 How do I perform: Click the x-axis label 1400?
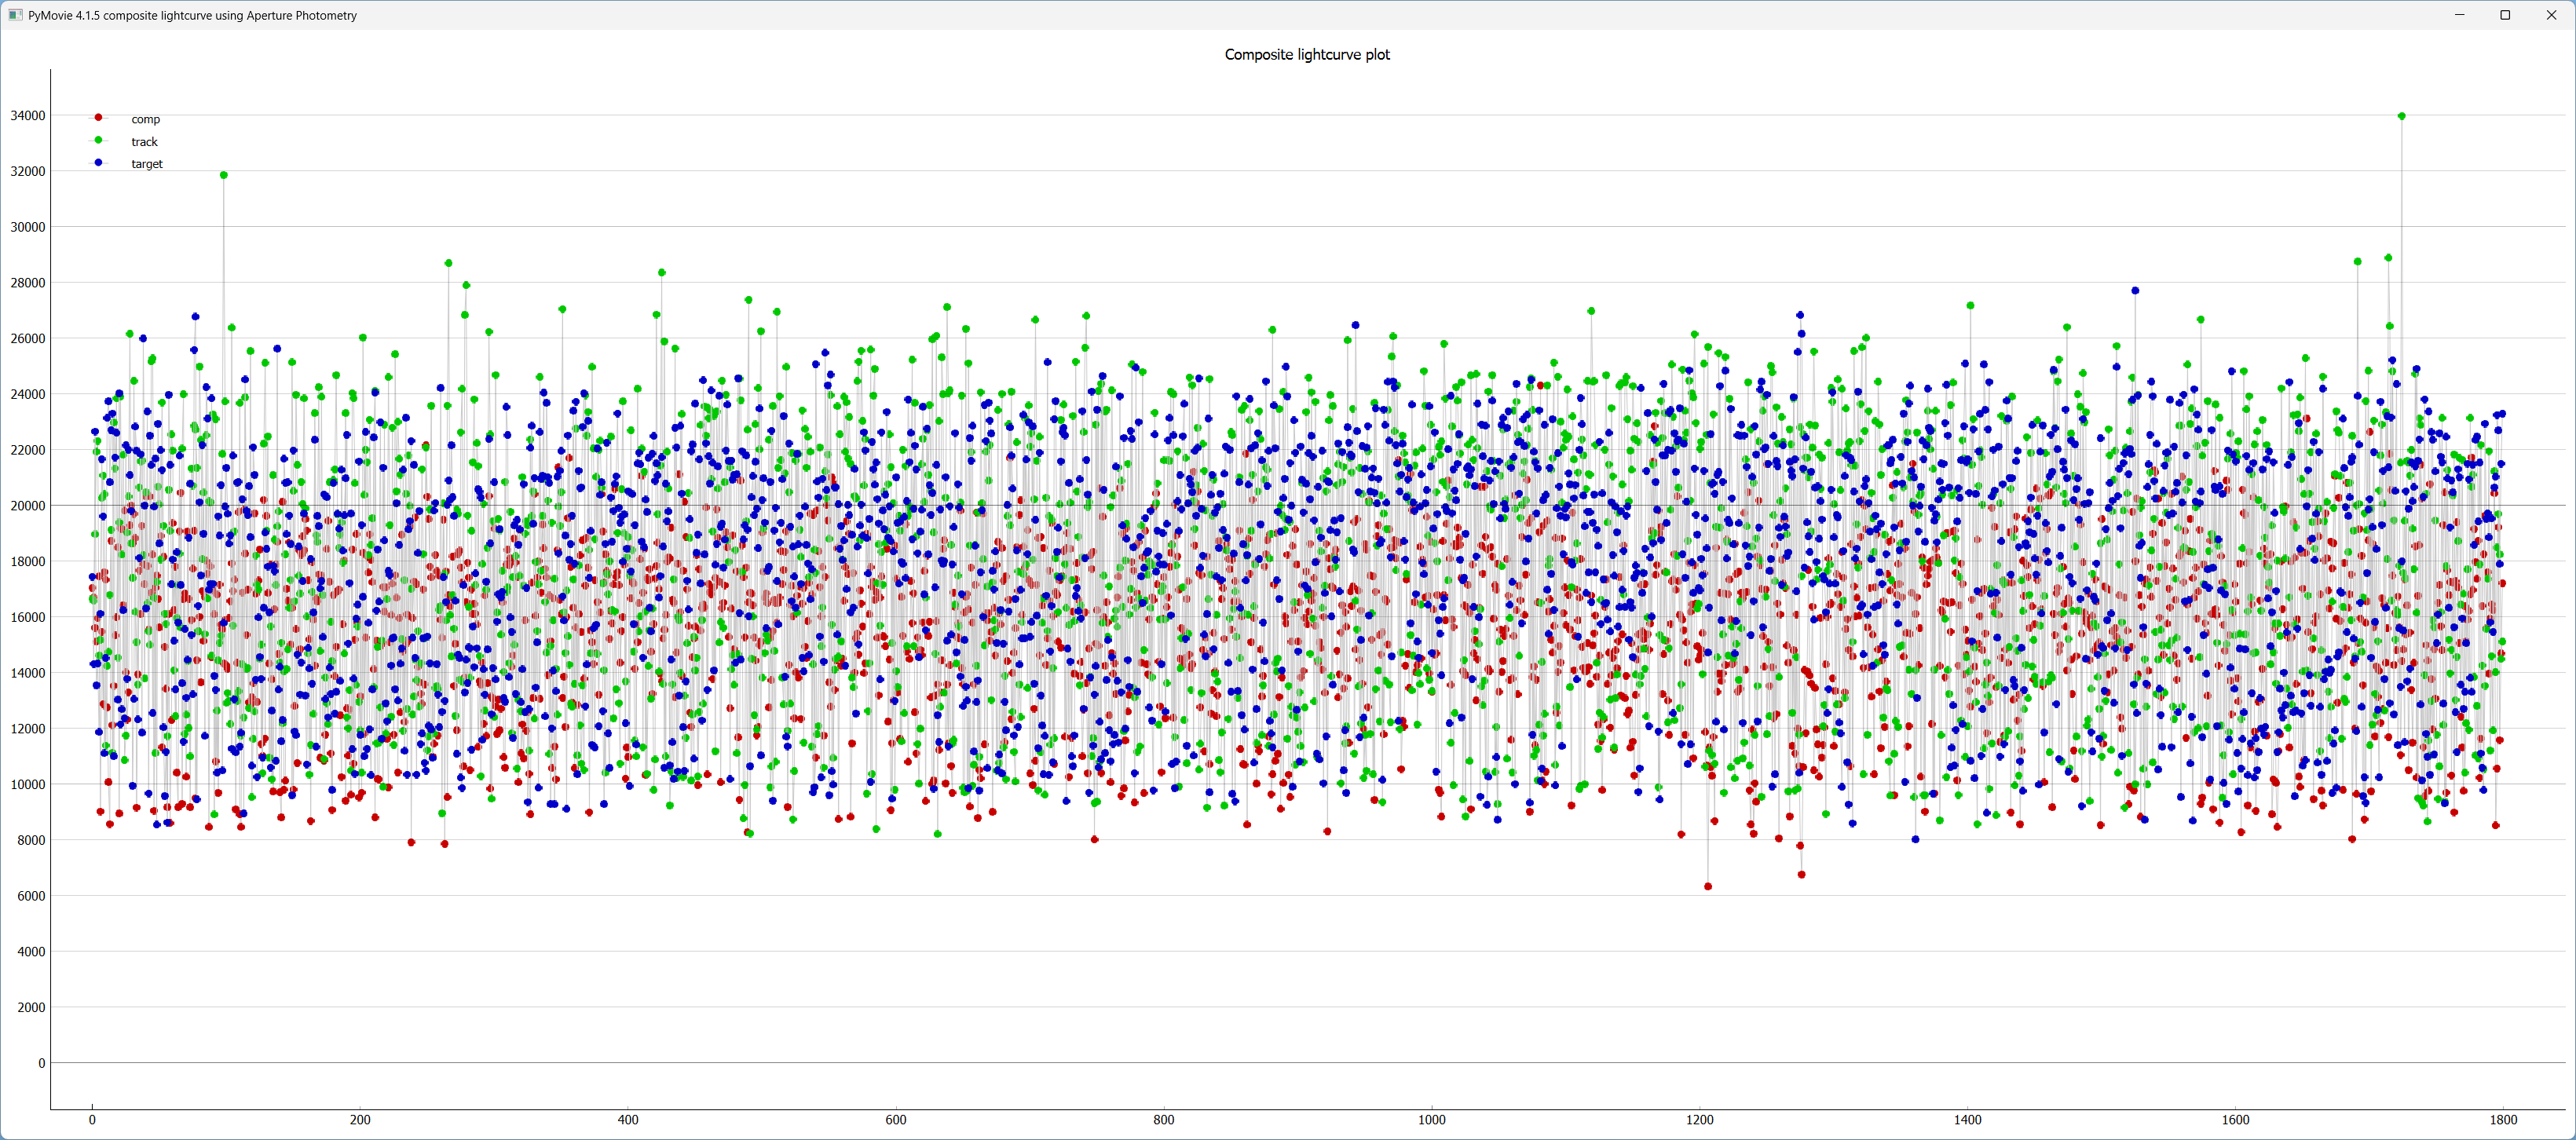click(1967, 1120)
